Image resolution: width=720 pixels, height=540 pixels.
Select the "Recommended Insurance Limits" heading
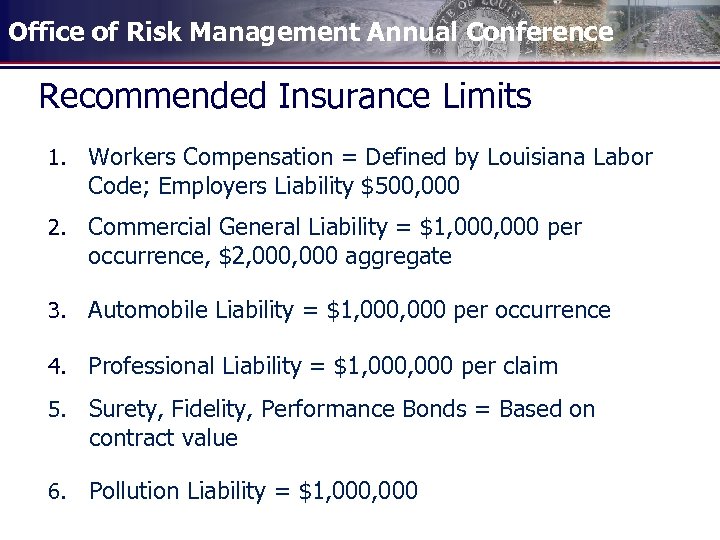tap(284, 97)
